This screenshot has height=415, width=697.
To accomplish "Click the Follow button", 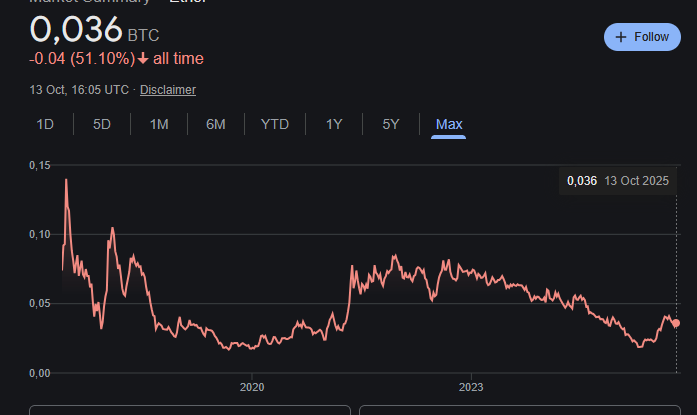I will pyautogui.click(x=641, y=37).
